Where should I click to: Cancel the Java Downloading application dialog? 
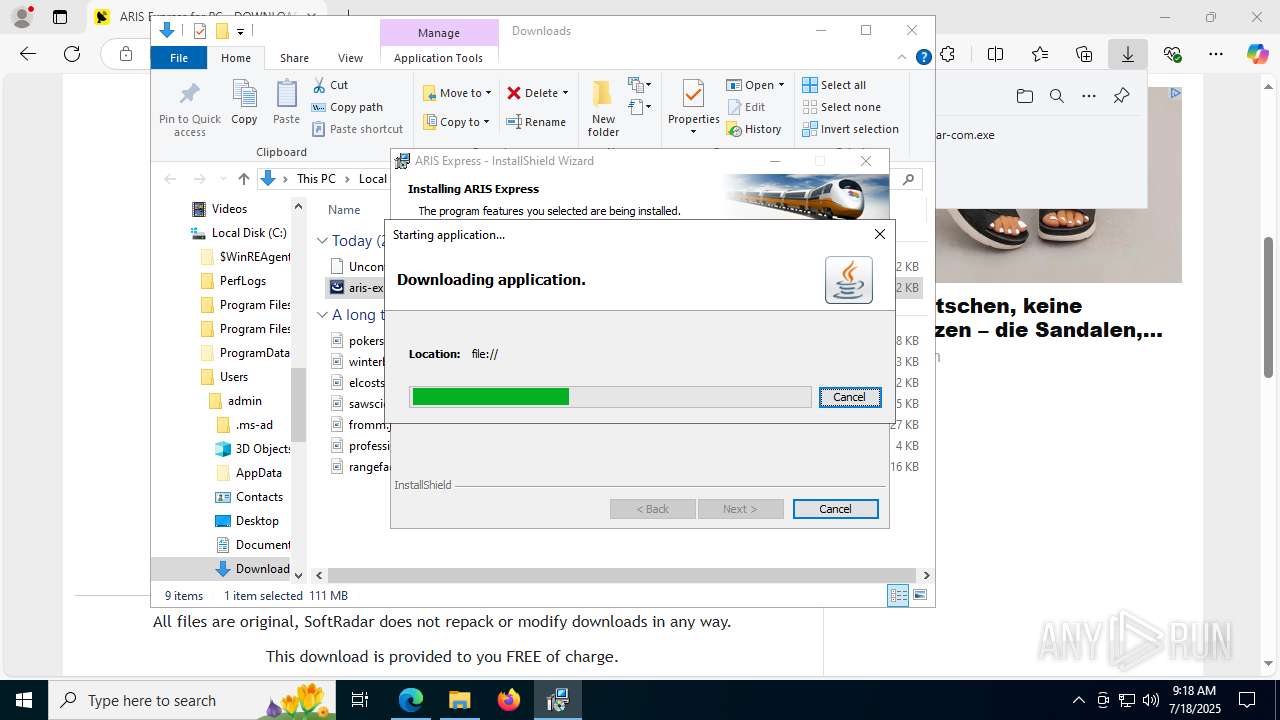[x=850, y=397]
